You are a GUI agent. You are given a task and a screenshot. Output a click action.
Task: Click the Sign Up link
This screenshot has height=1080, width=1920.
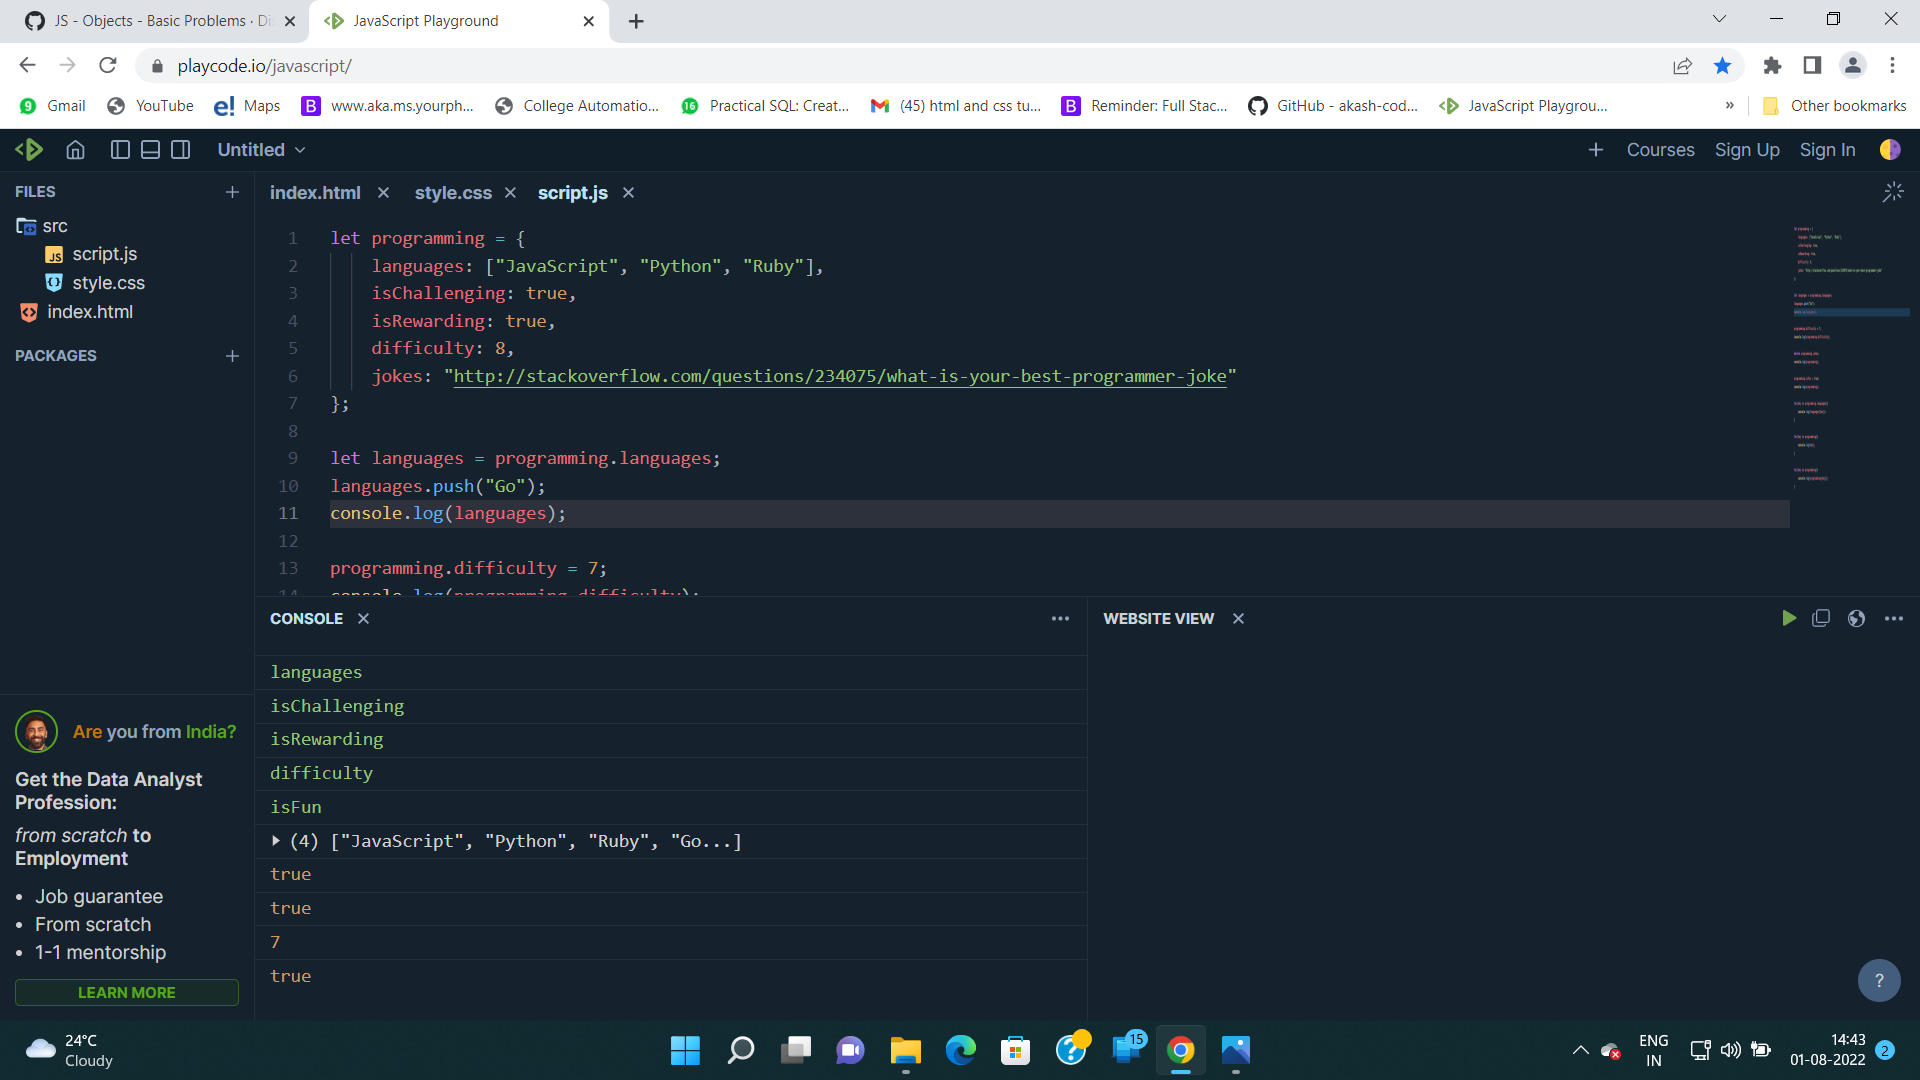point(1746,149)
